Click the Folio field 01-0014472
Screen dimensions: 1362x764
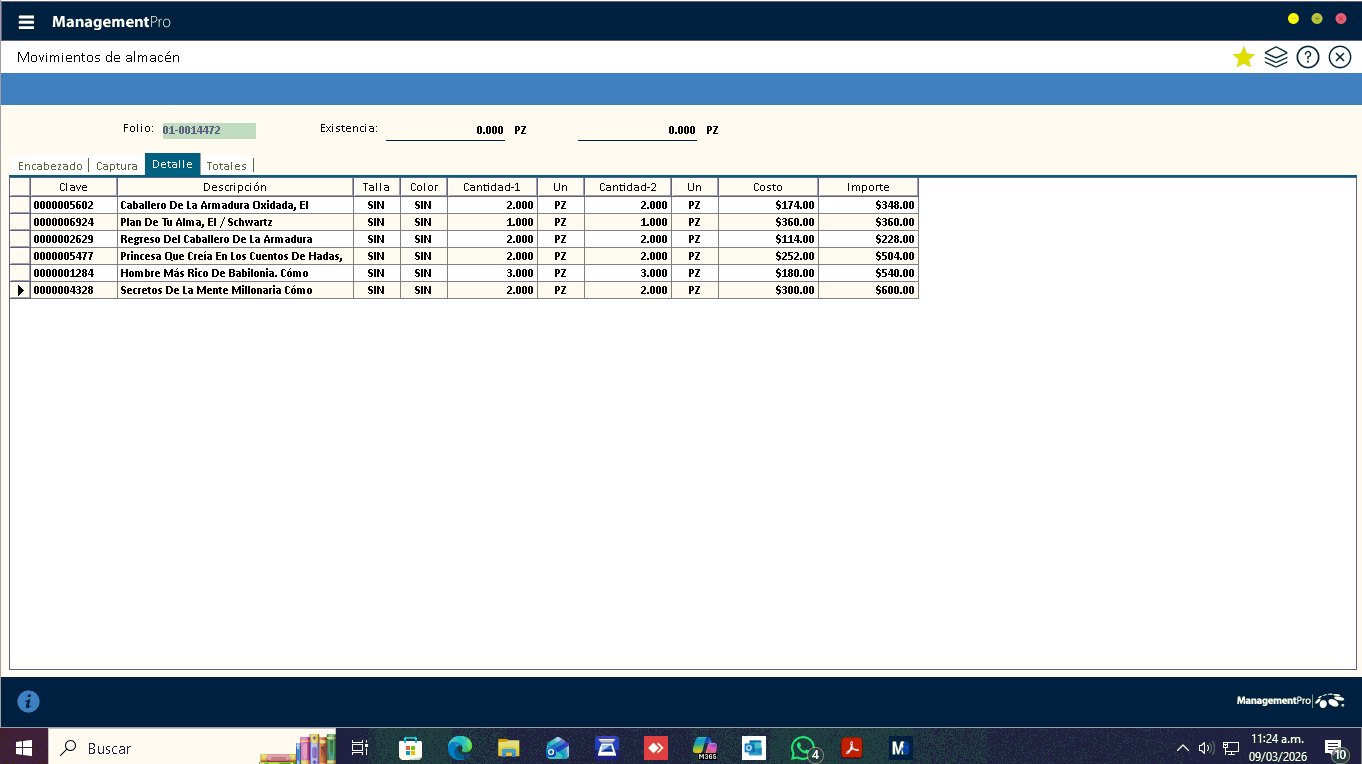click(x=208, y=130)
